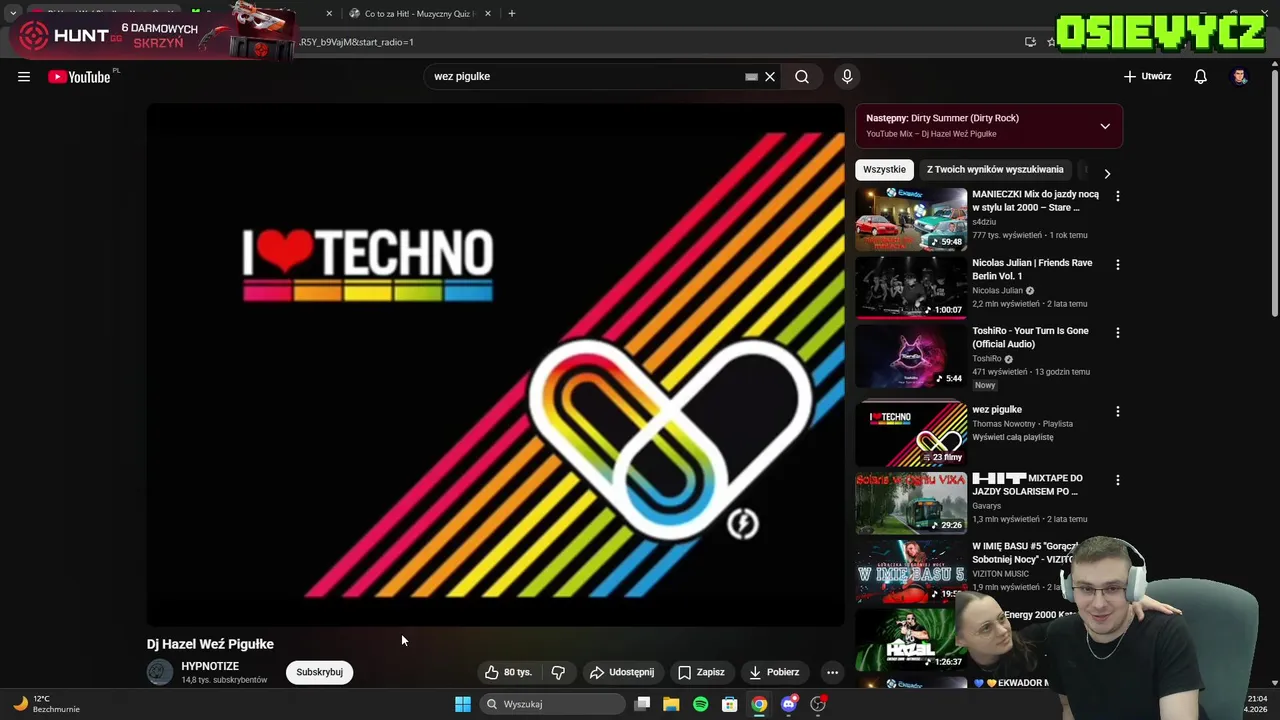The height and width of the screenshot is (720, 1280).
Task: Open the weather widget 12°C
Action: [46, 704]
